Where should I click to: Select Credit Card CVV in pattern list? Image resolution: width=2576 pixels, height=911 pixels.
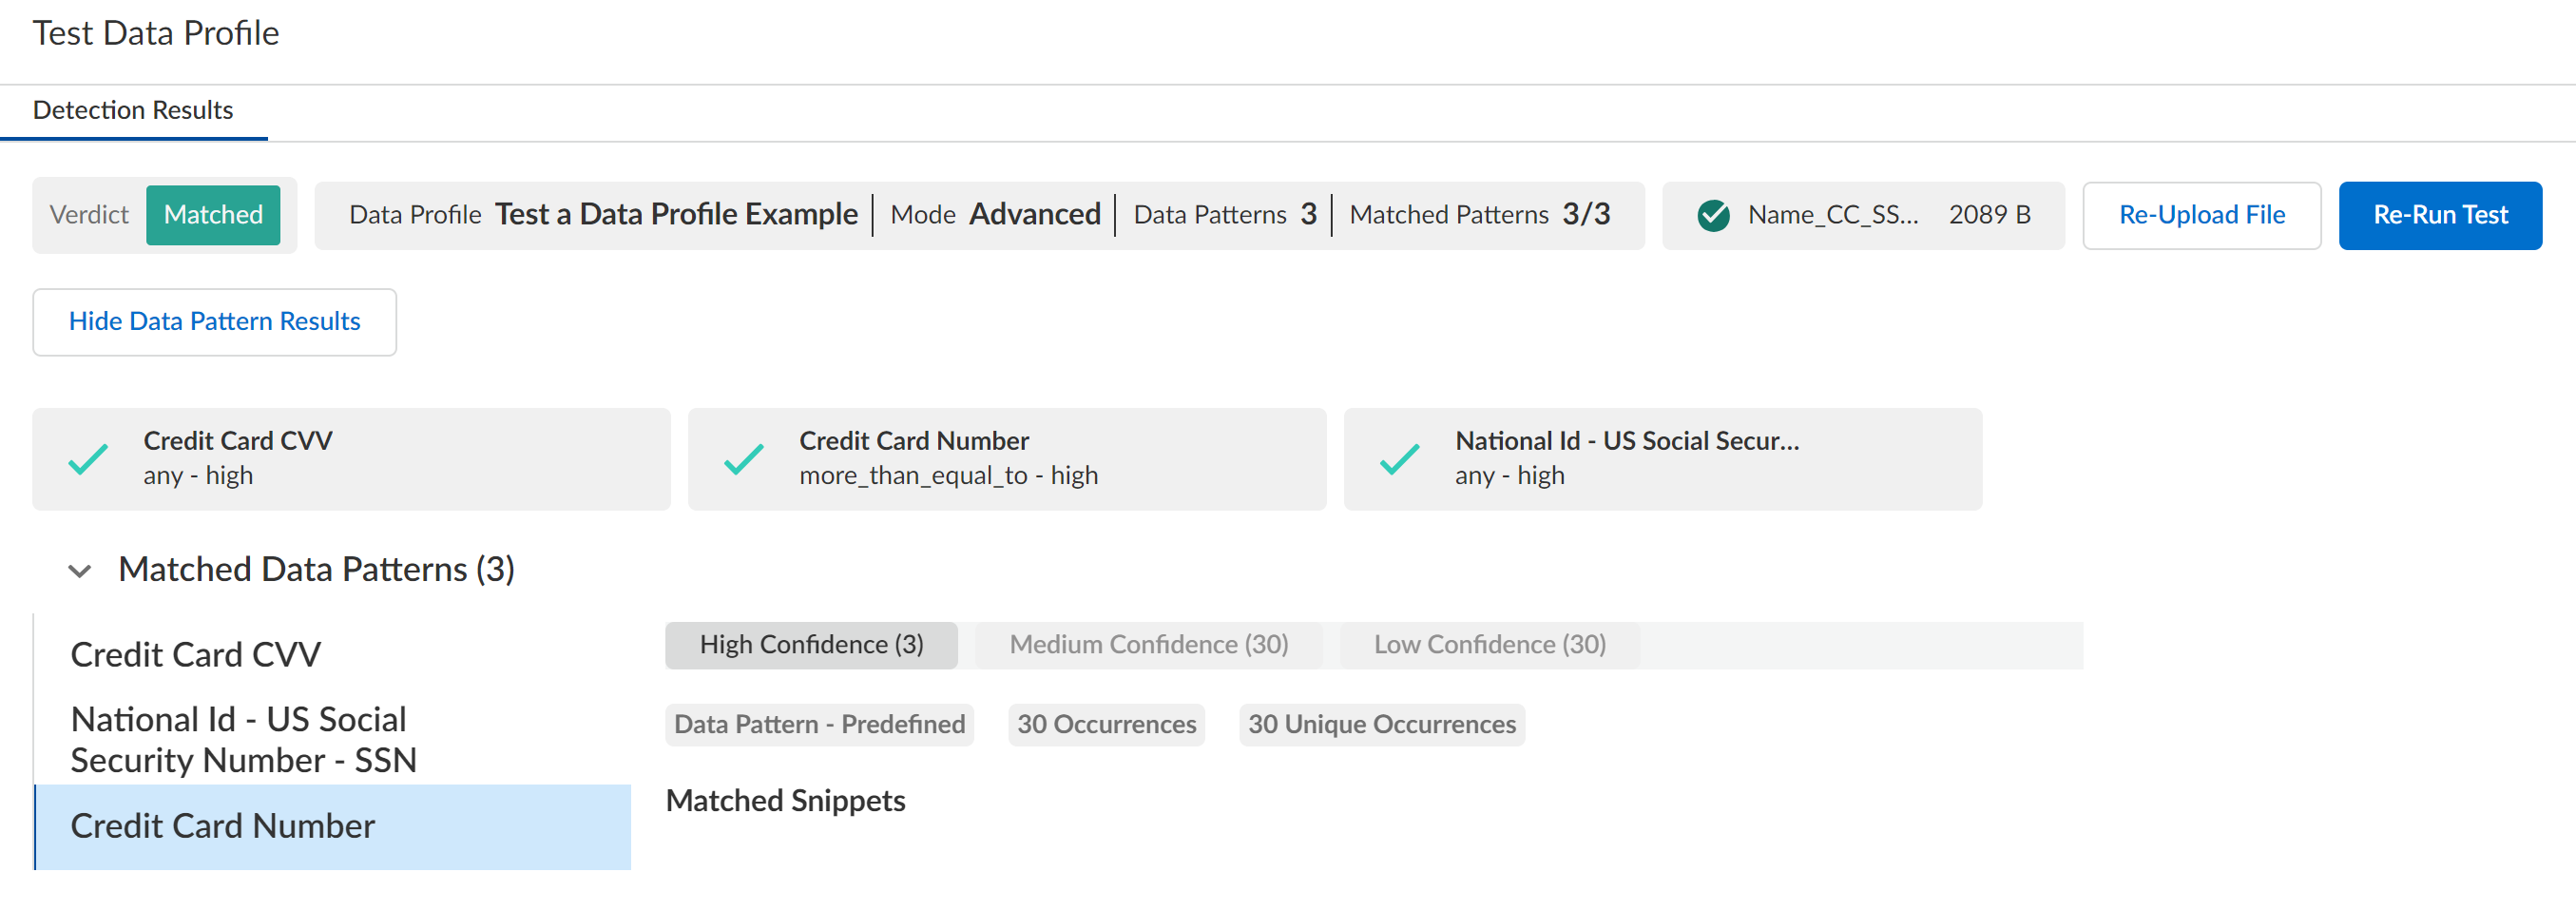tap(196, 655)
